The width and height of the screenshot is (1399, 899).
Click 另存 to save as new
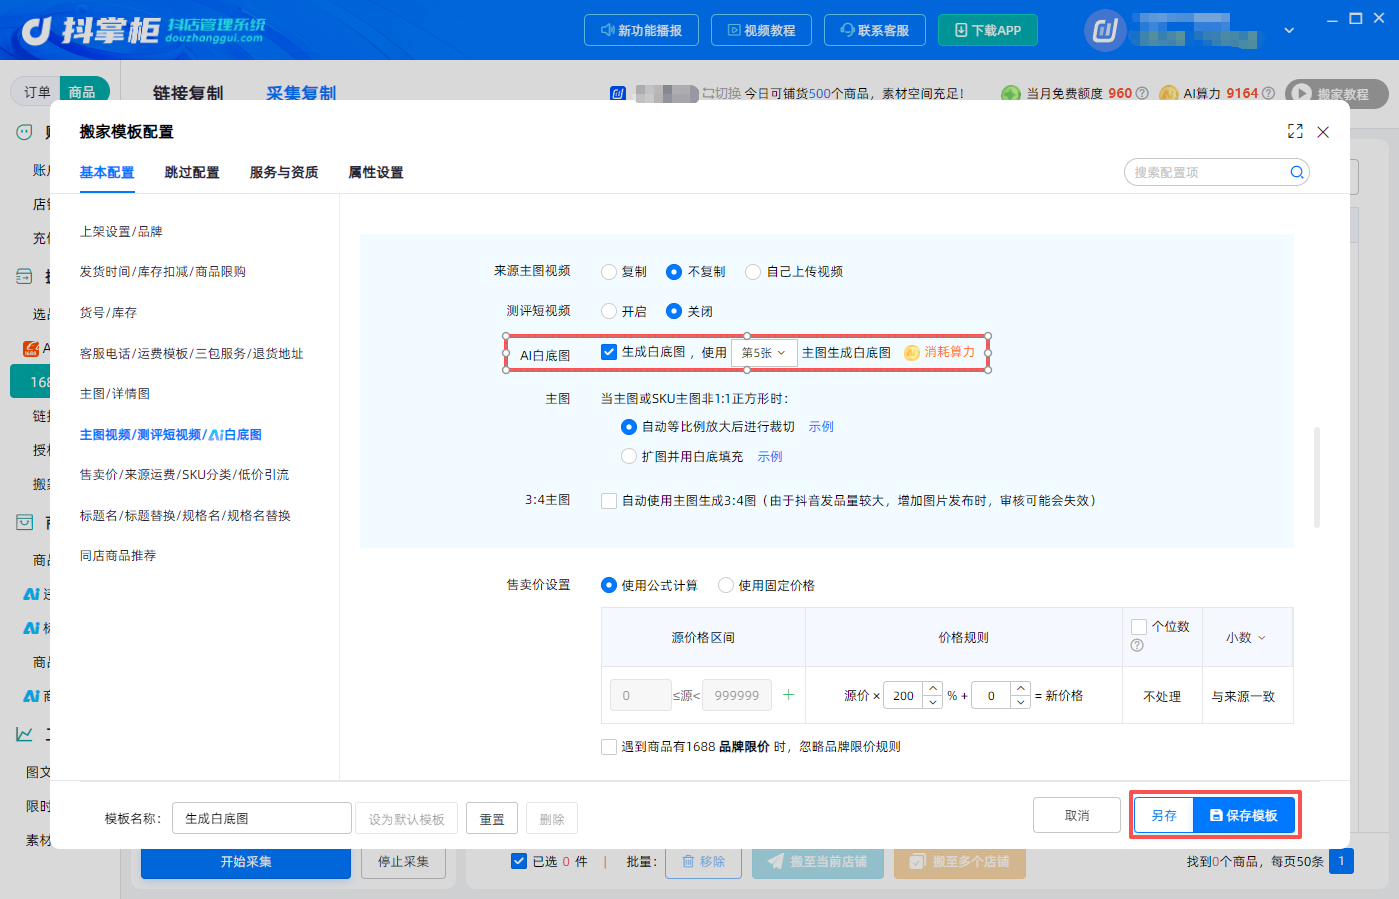click(x=1164, y=815)
